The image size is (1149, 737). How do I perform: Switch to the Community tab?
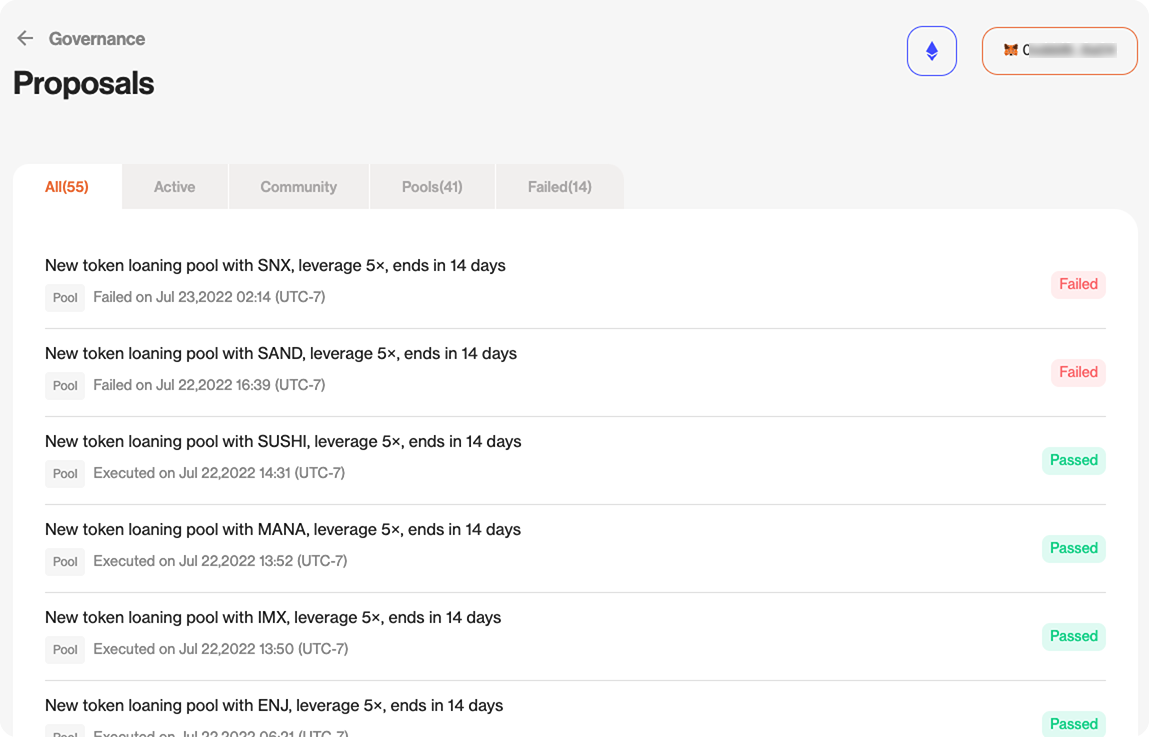click(x=298, y=187)
